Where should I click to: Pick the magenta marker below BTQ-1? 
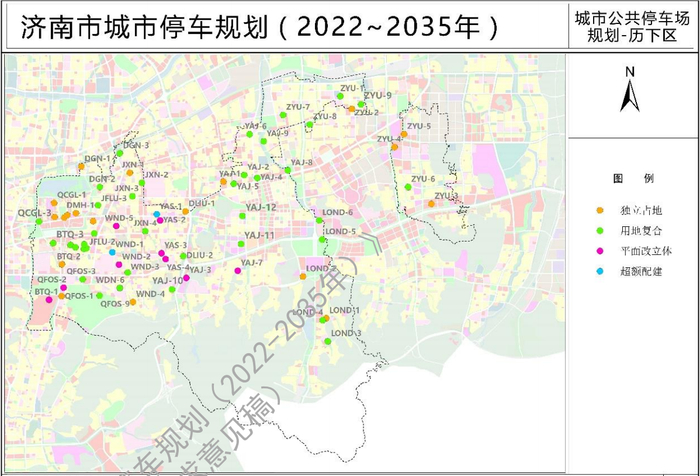[x=49, y=300]
